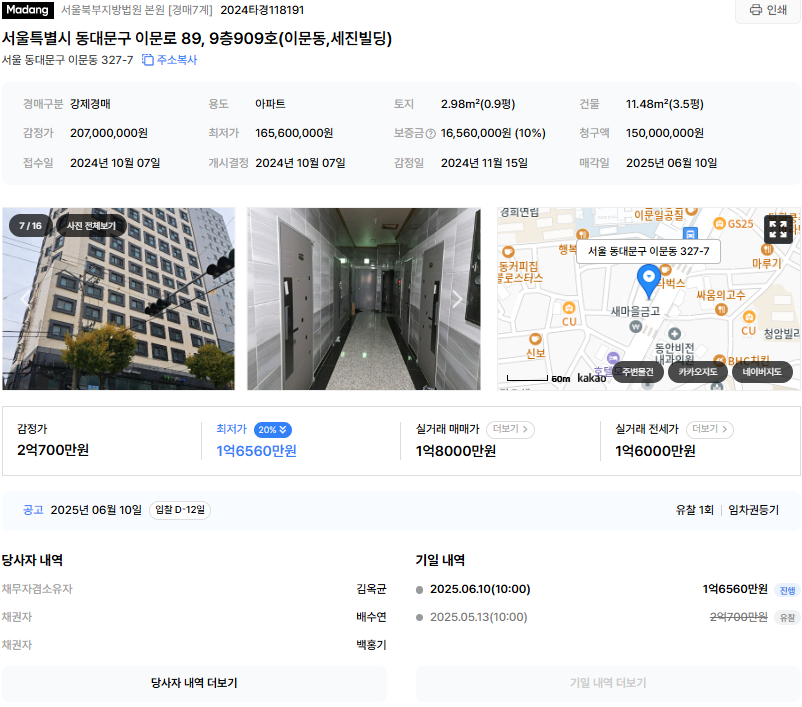Click the 마루기 restaurant marker

coord(767,250)
